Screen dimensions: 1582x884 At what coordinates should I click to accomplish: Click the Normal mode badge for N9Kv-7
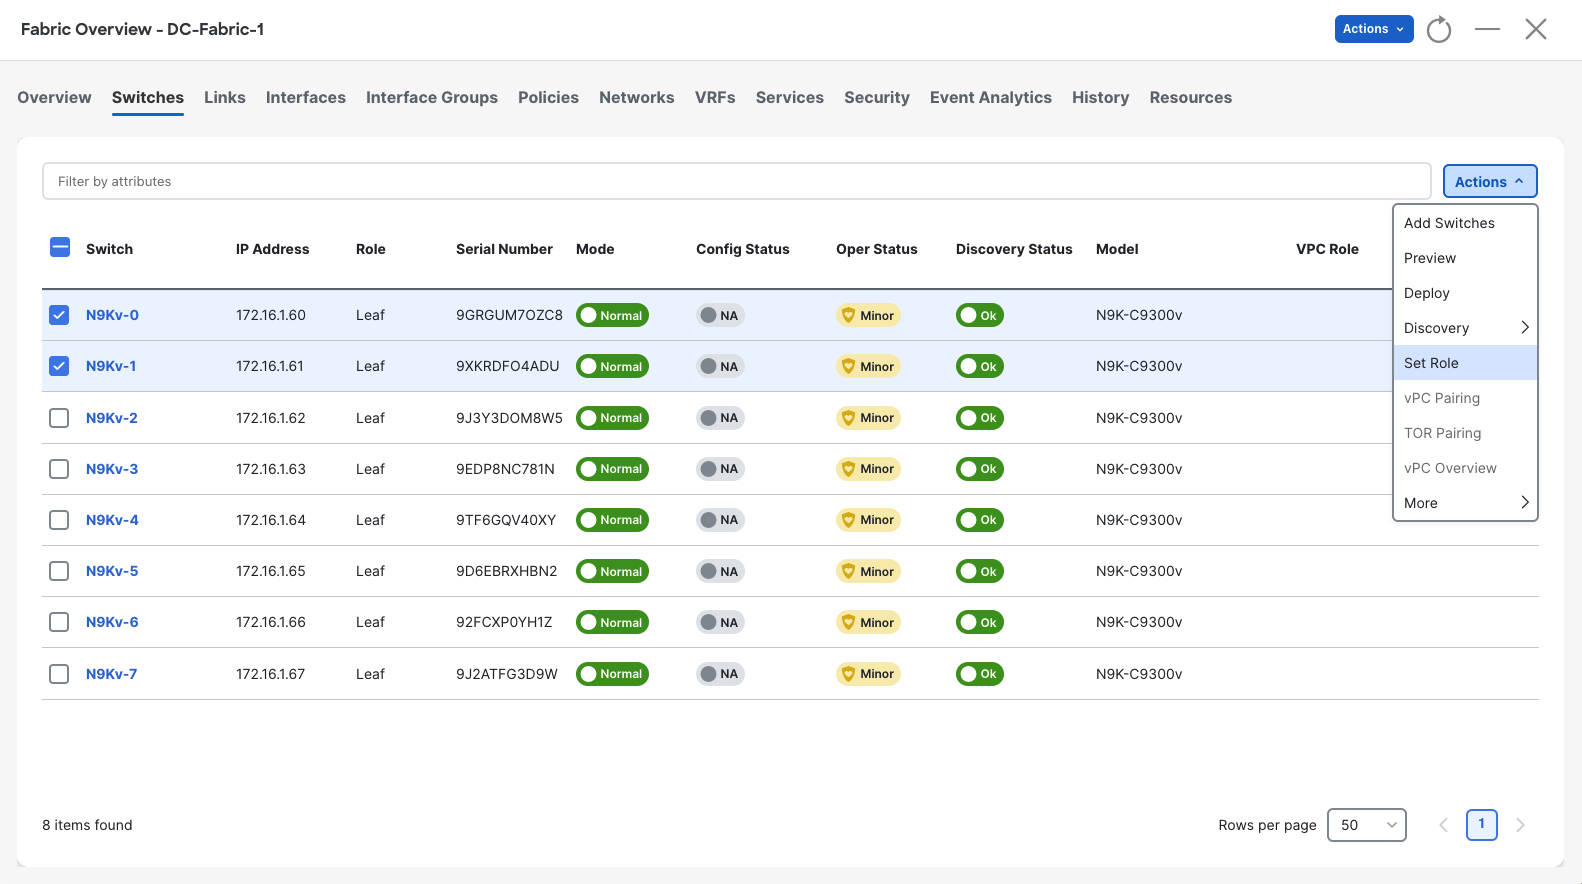(x=612, y=674)
